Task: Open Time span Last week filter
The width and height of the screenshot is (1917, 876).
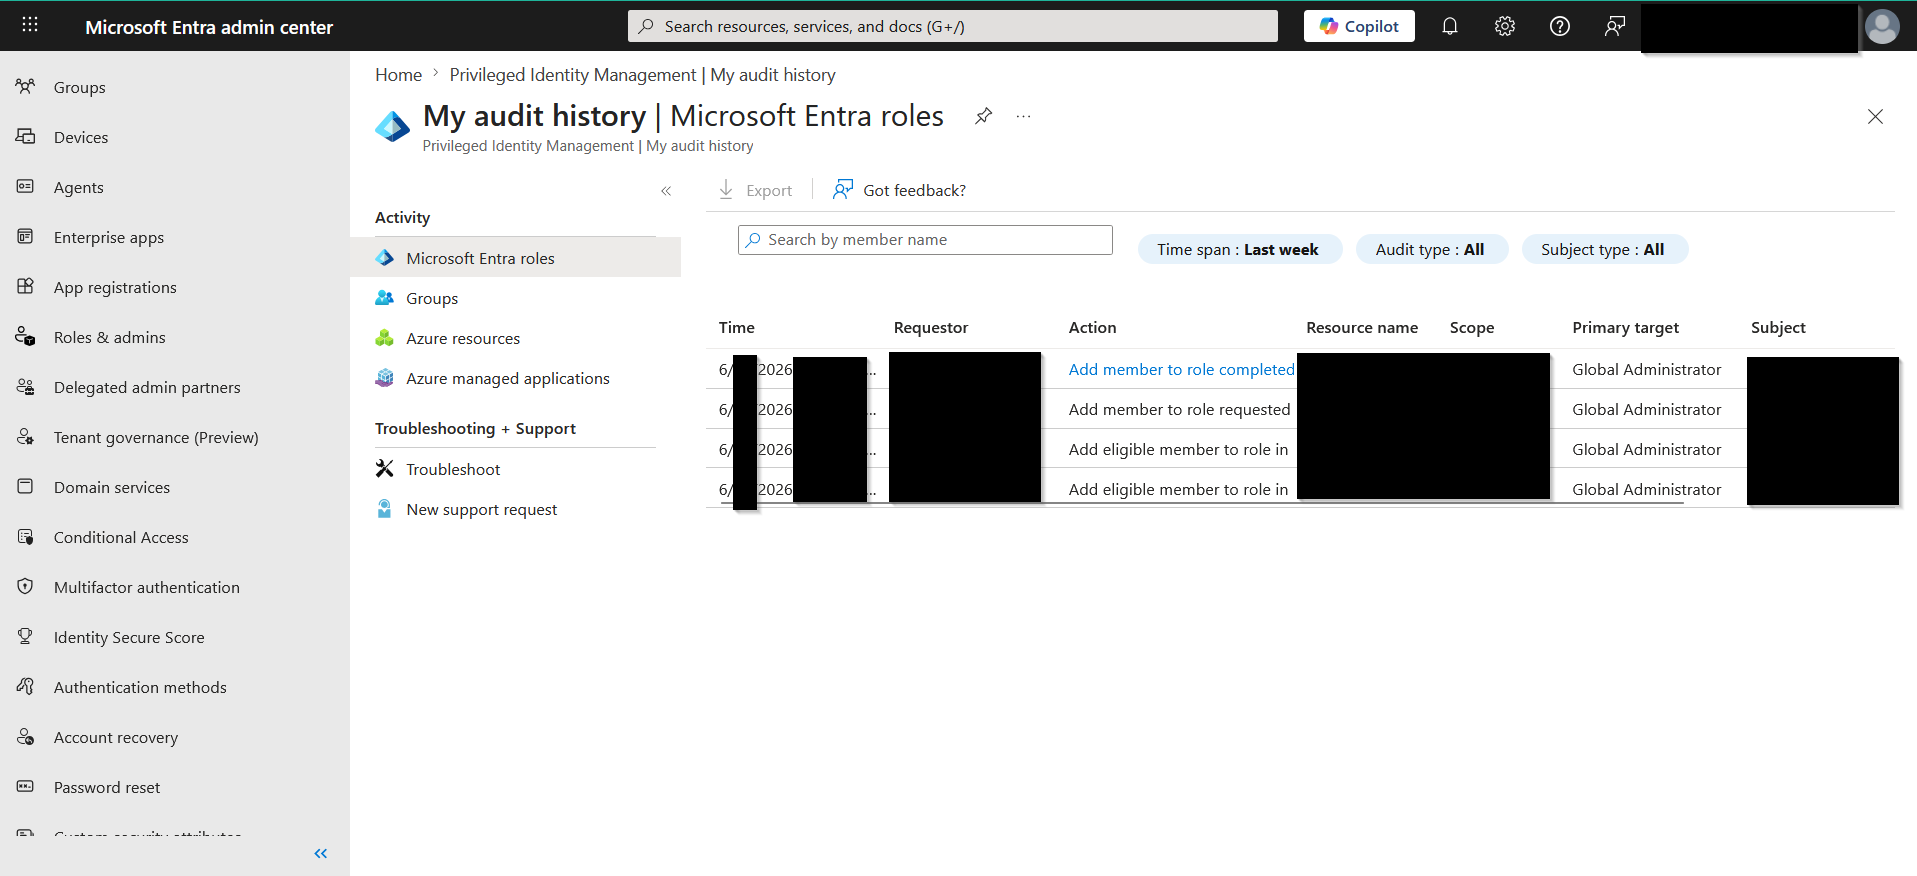Action: [x=1238, y=249]
